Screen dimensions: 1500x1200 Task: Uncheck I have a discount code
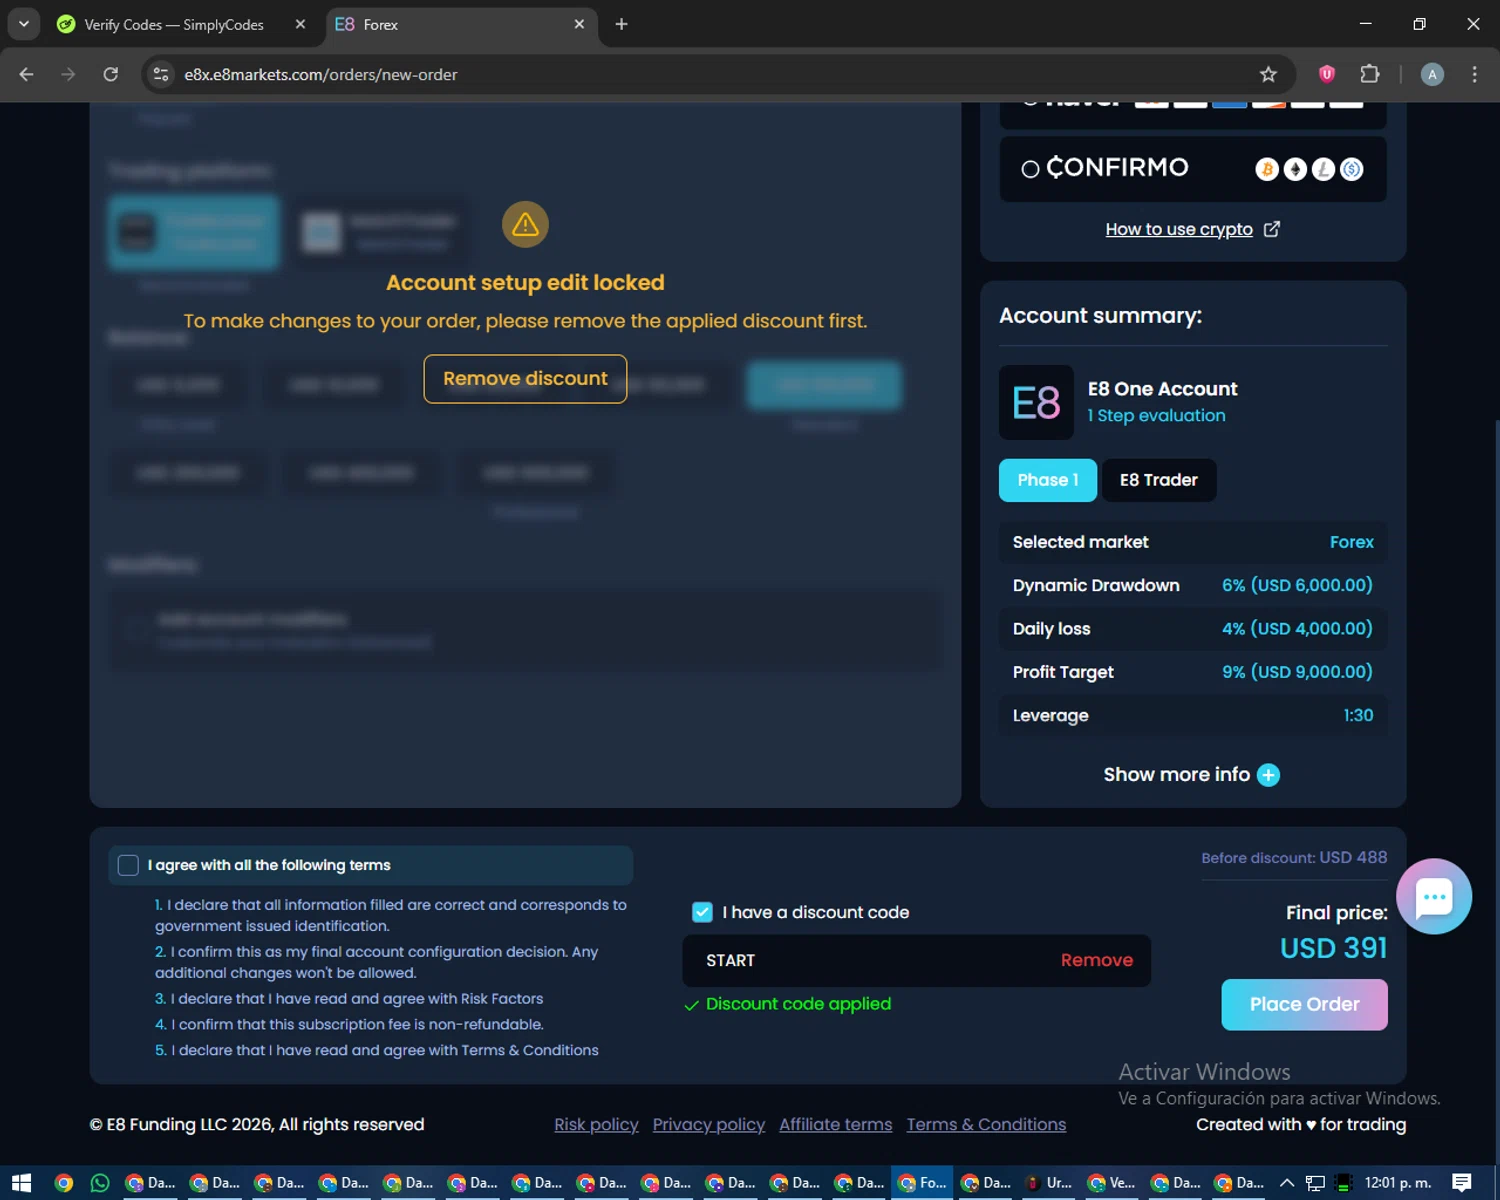(702, 912)
